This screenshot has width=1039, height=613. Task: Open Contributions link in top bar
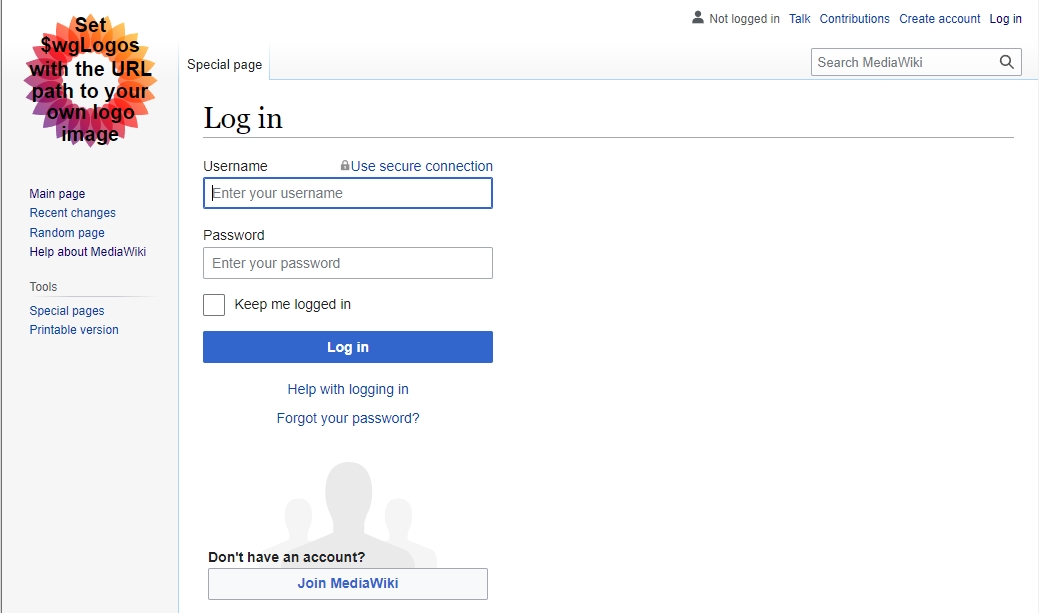(x=854, y=19)
